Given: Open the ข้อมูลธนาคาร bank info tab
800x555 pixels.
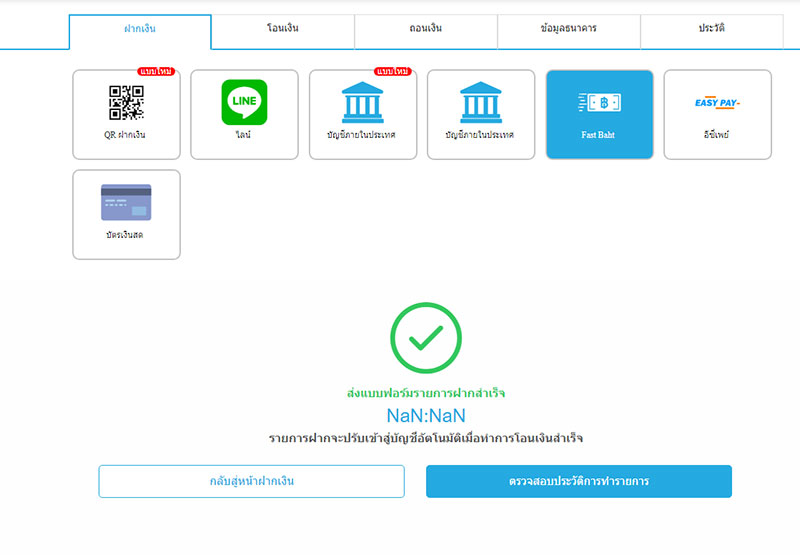Looking at the screenshot, I should [x=568, y=29].
